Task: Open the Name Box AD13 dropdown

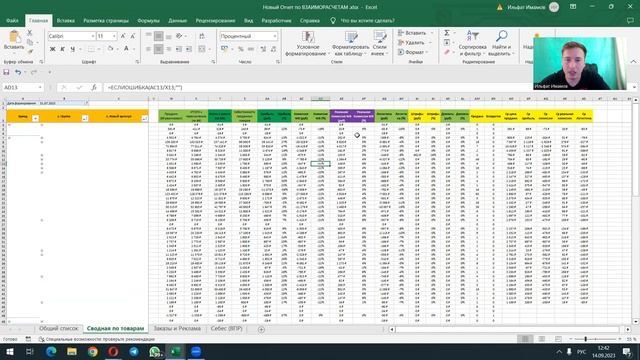Action: pos(40,87)
